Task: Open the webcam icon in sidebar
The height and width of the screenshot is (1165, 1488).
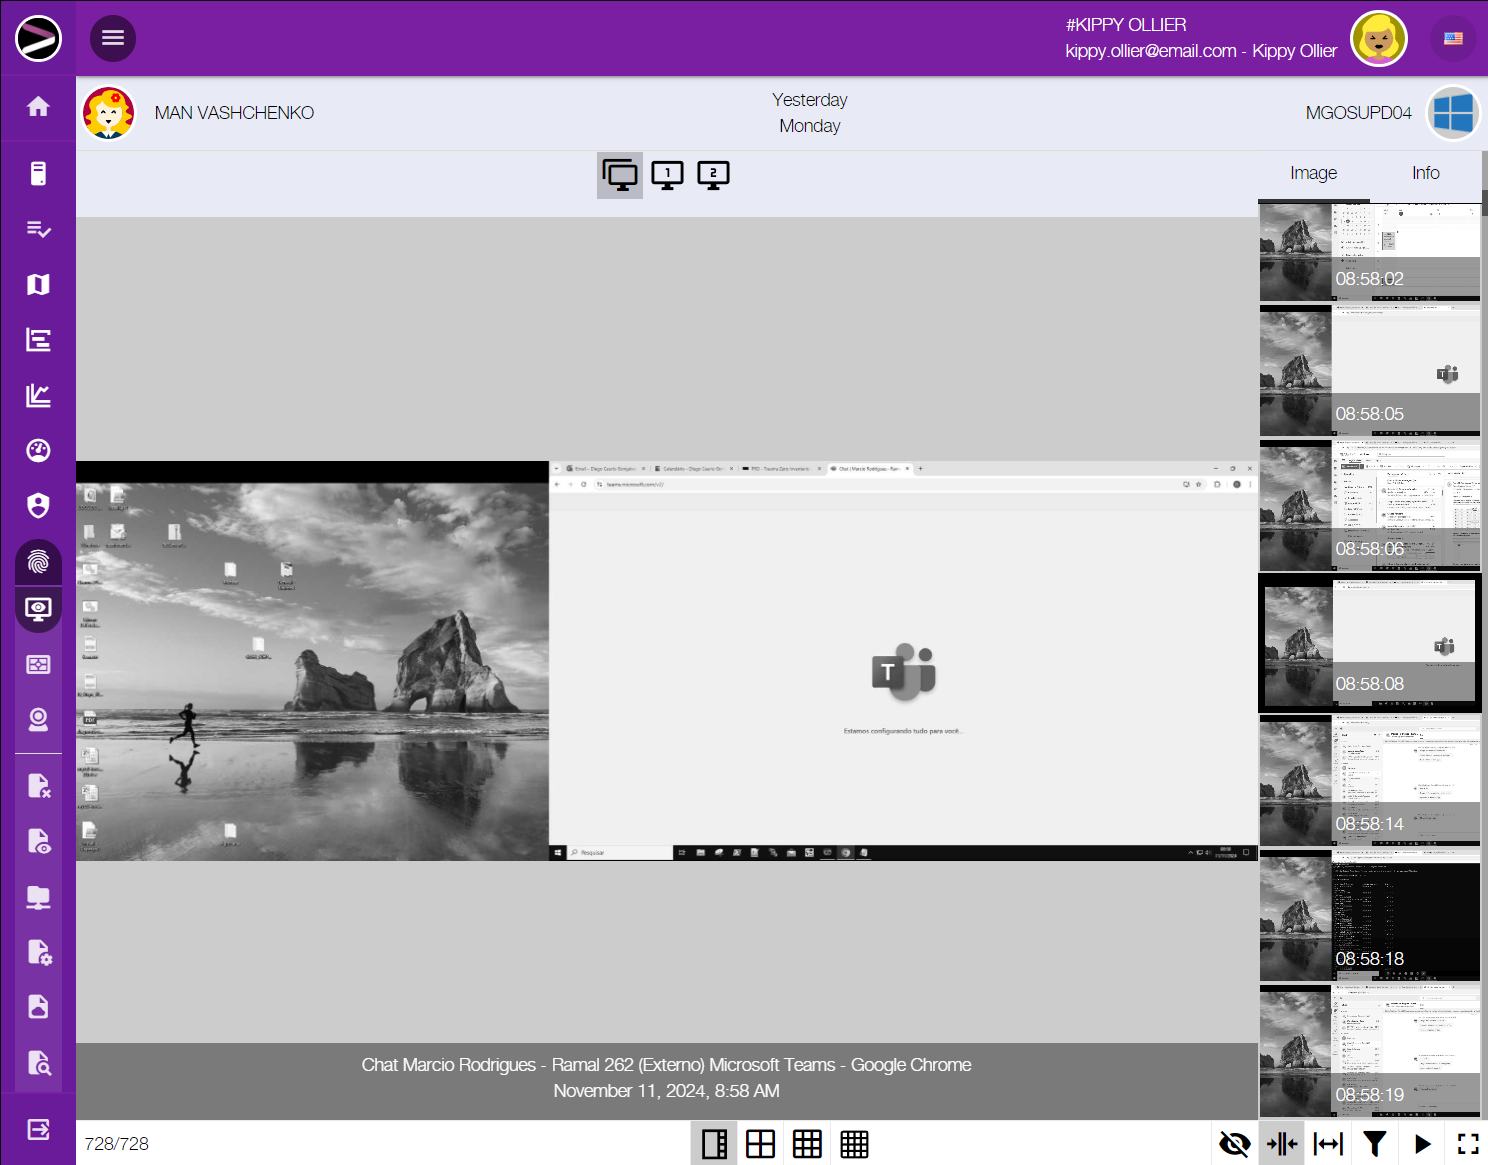Action: (x=38, y=720)
